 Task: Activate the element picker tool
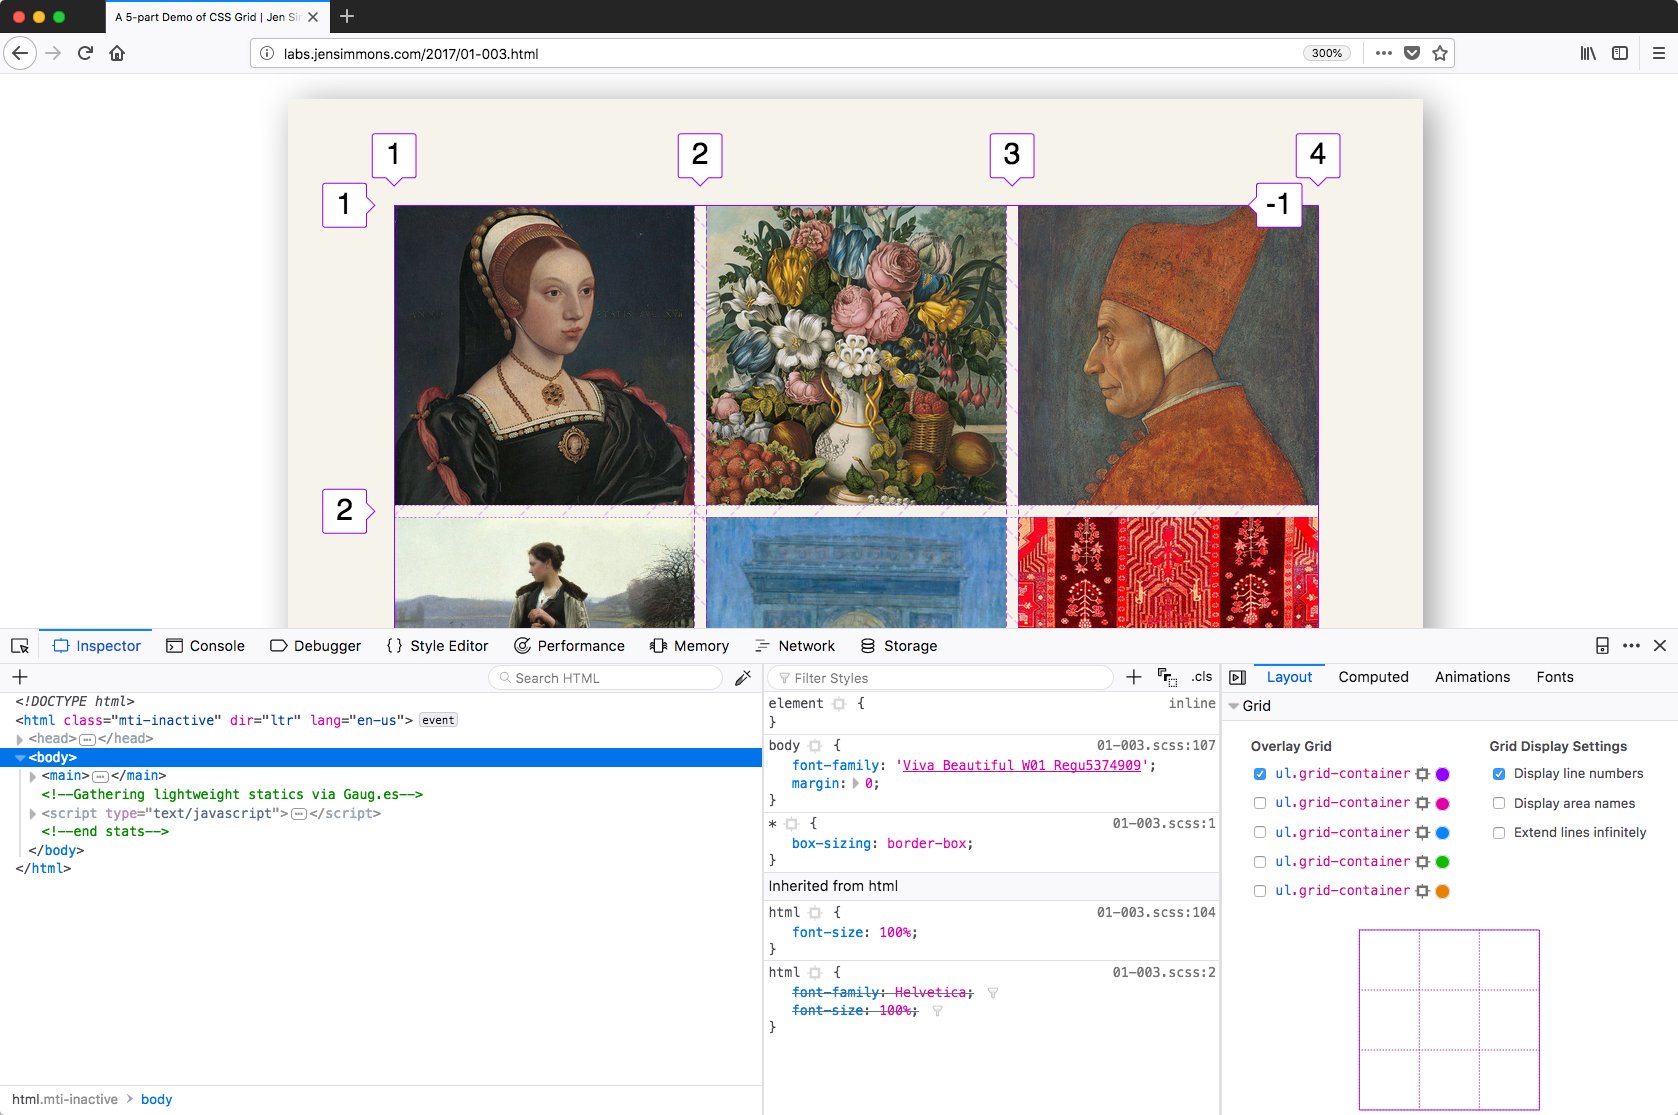(20, 646)
